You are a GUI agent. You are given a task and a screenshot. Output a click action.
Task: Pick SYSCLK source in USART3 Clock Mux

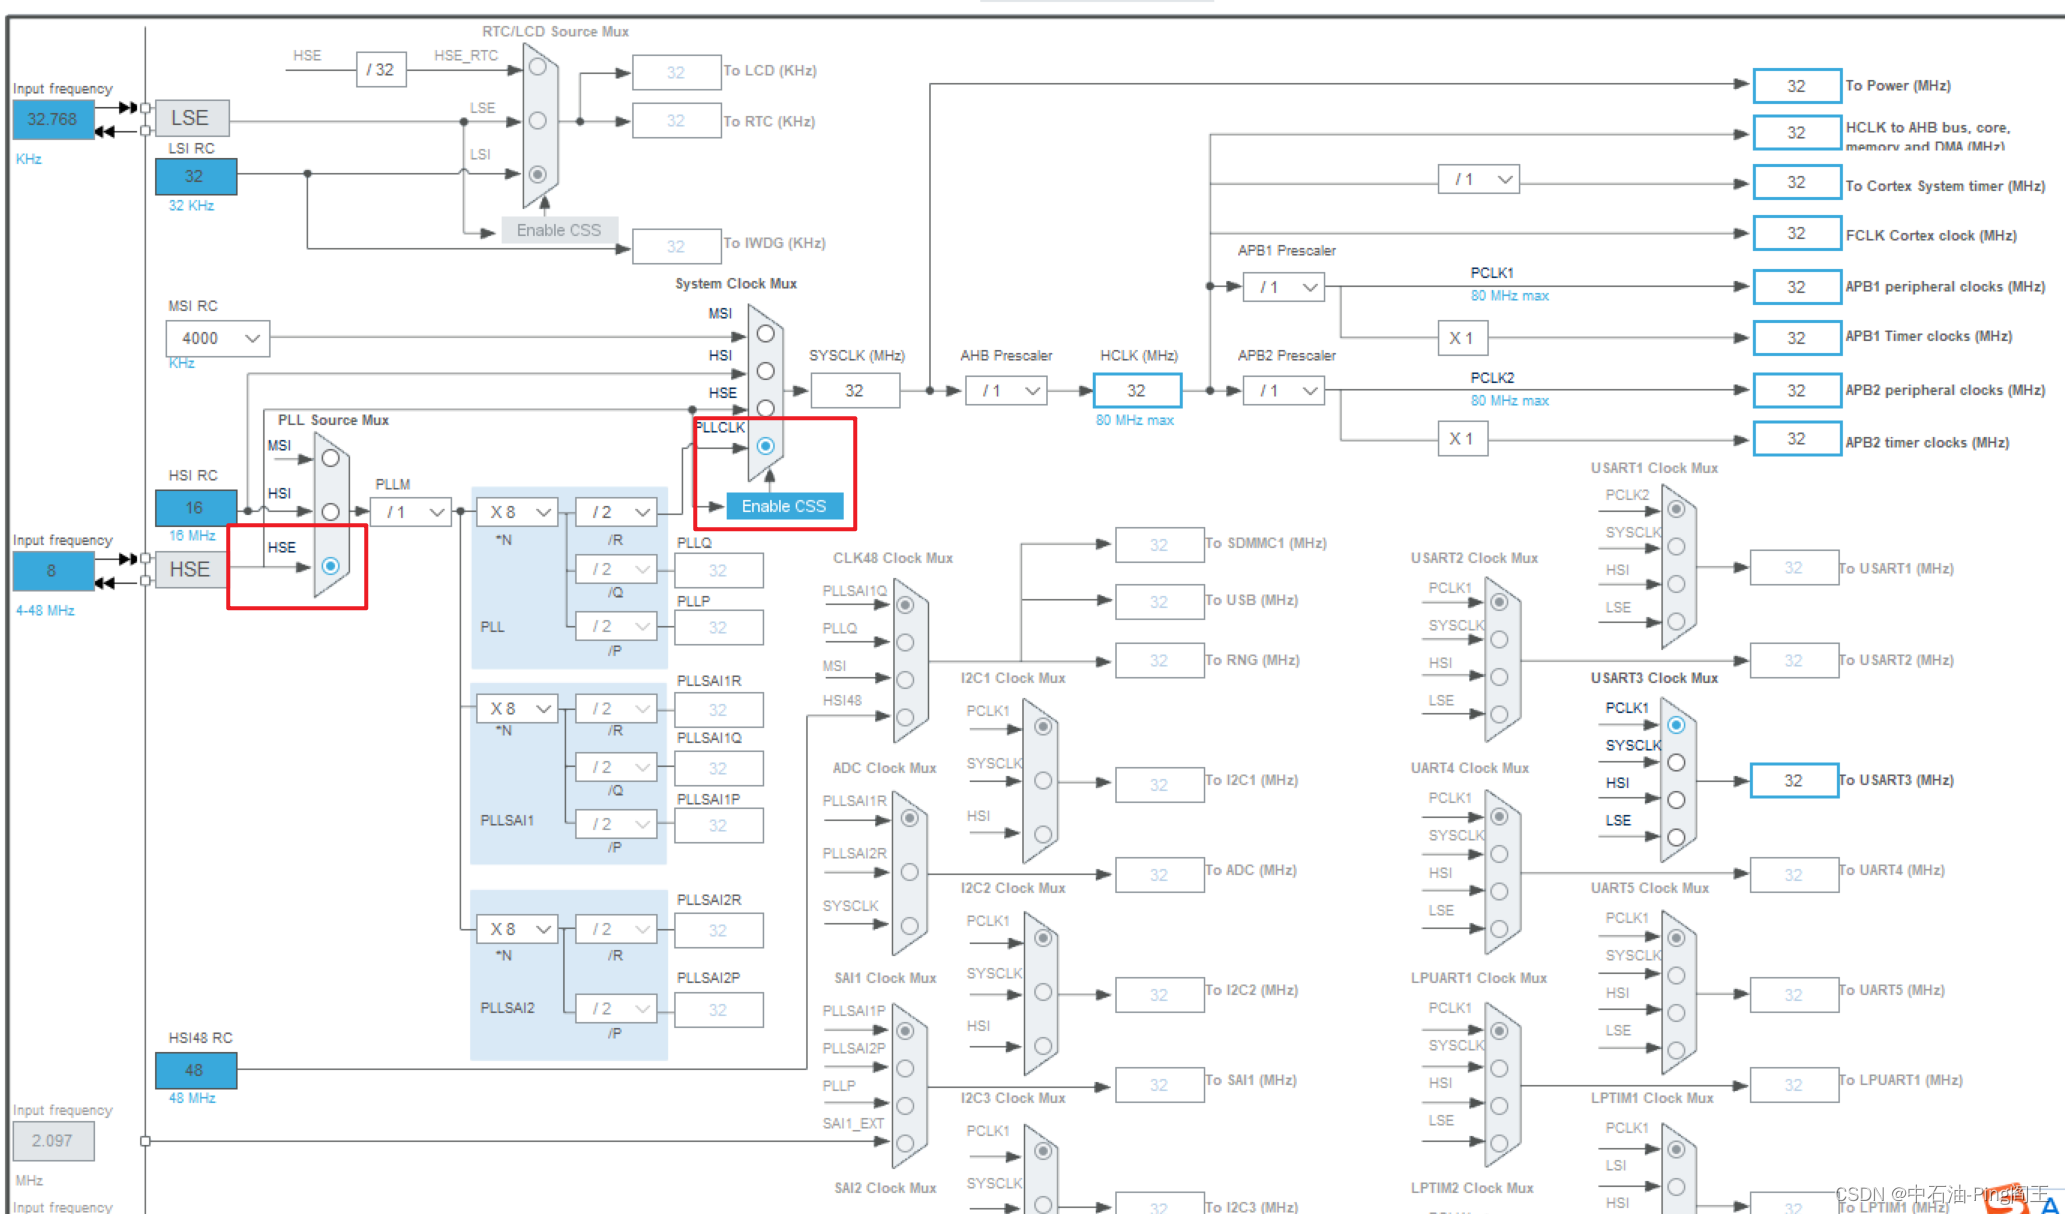pos(1676,763)
